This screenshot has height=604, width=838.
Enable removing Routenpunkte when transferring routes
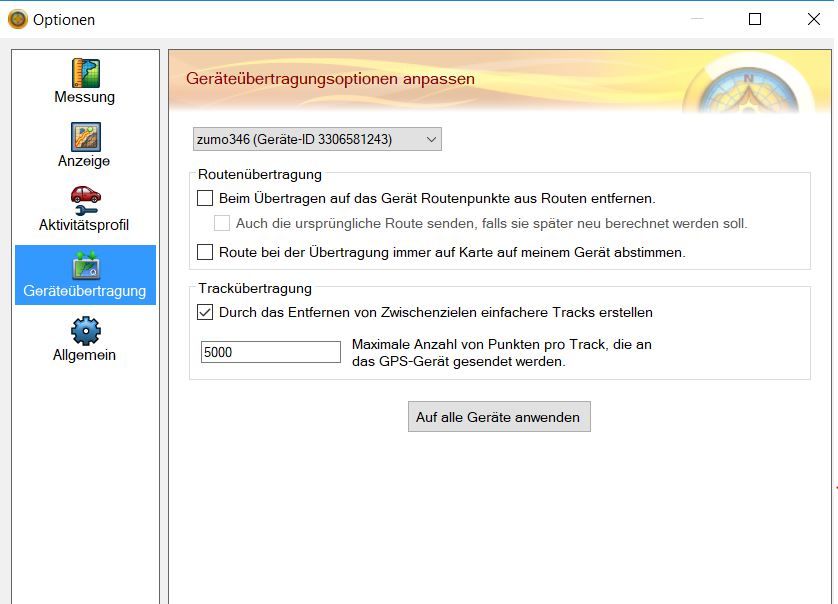(205, 199)
